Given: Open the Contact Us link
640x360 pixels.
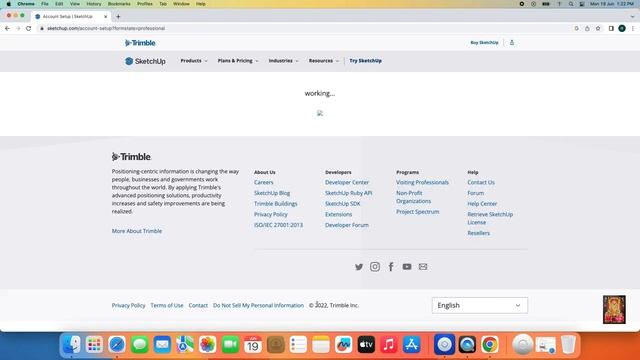Looking at the screenshot, I should [x=481, y=182].
